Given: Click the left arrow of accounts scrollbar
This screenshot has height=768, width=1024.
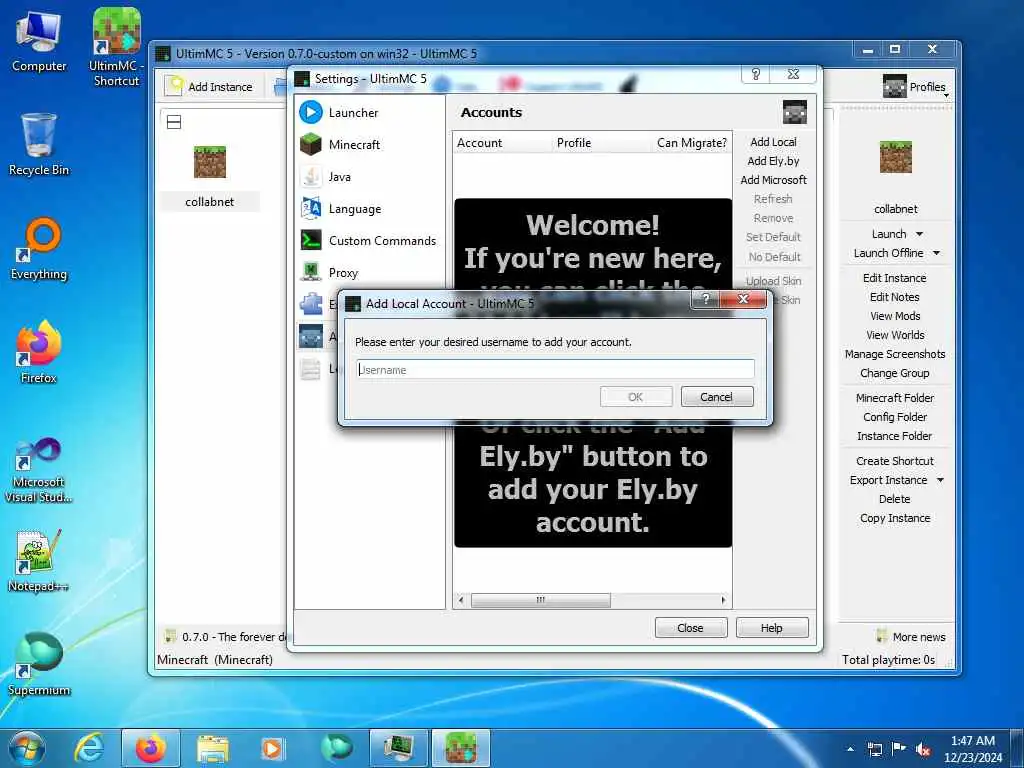Looking at the screenshot, I should tap(461, 600).
